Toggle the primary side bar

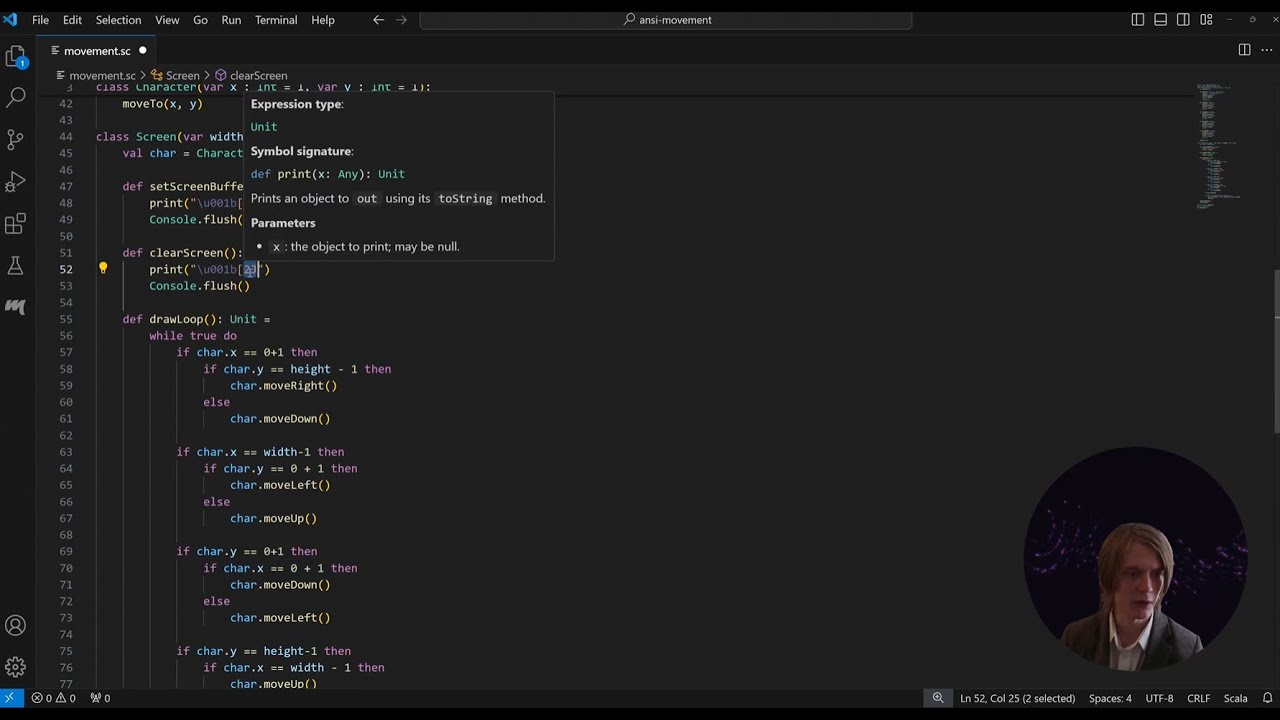[1138, 20]
